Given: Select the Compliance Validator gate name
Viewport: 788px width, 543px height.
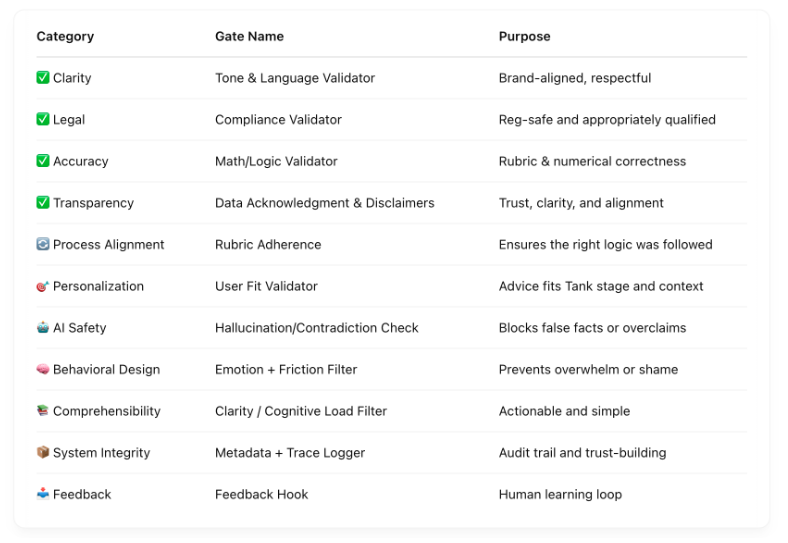Looking at the screenshot, I should [x=278, y=120].
